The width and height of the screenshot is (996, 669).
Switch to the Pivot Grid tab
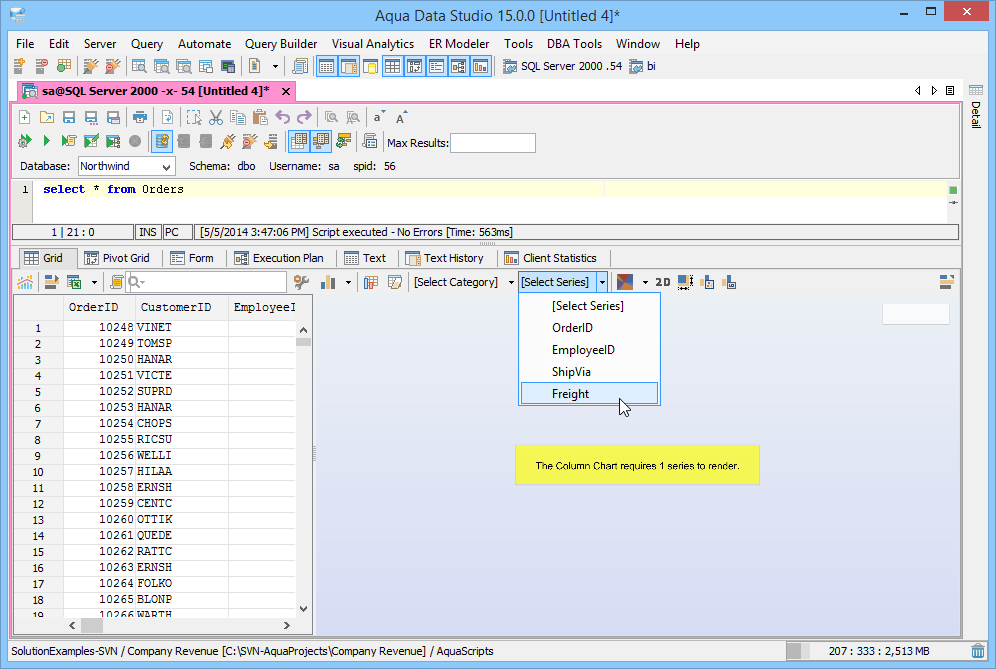(118, 258)
